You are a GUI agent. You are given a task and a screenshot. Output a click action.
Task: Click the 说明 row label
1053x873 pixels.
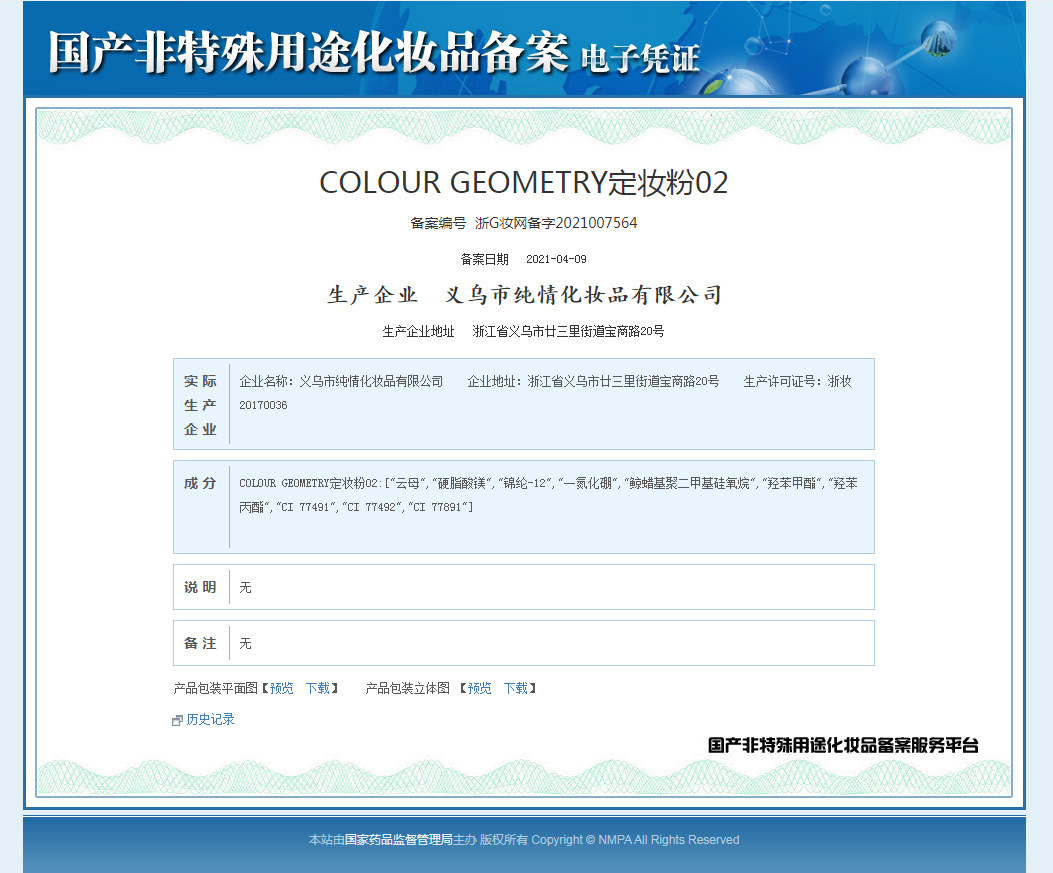pyautogui.click(x=200, y=587)
